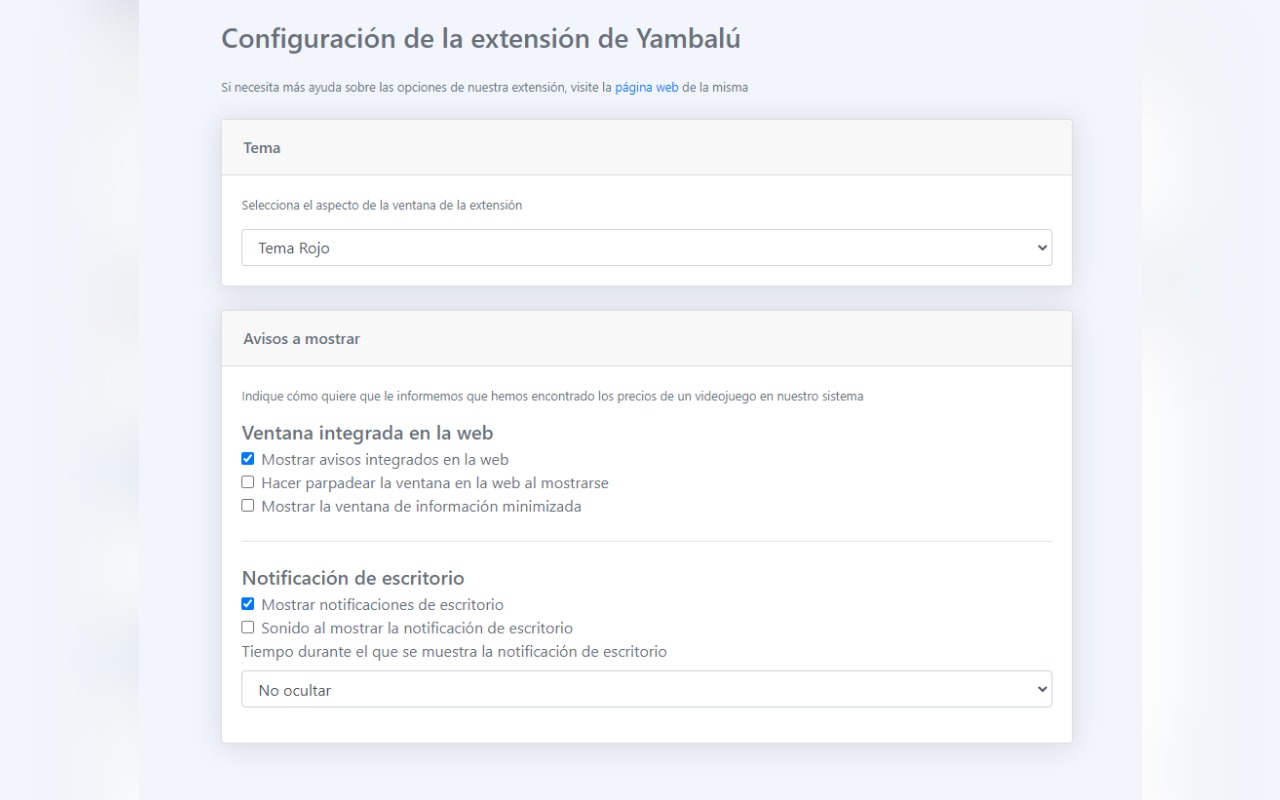Viewport: 1280px width, 800px height.
Task: Enable Sonido al mostrar la notificación
Action: point(248,628)
